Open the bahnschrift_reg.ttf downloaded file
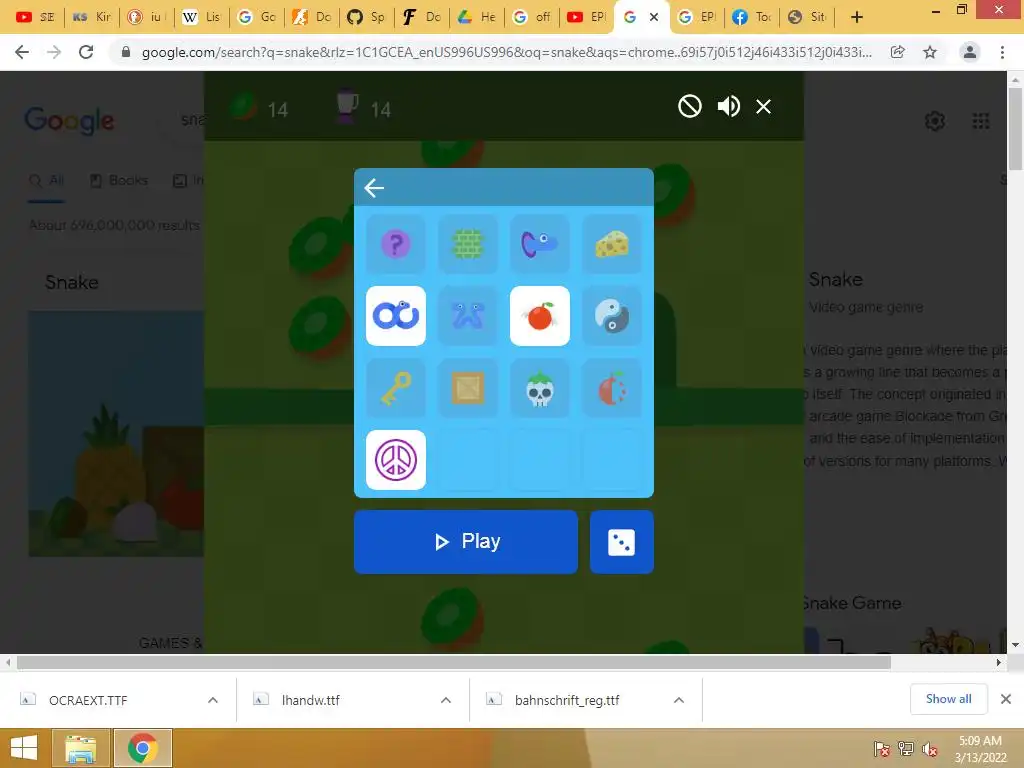Screen dimensions: 1024x768 [567, 700]
